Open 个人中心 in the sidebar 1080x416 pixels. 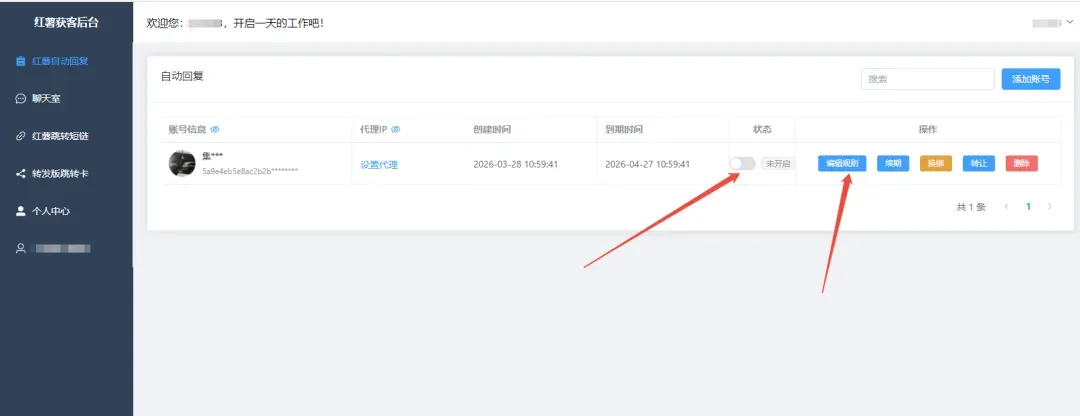click(x=66, y=211)
